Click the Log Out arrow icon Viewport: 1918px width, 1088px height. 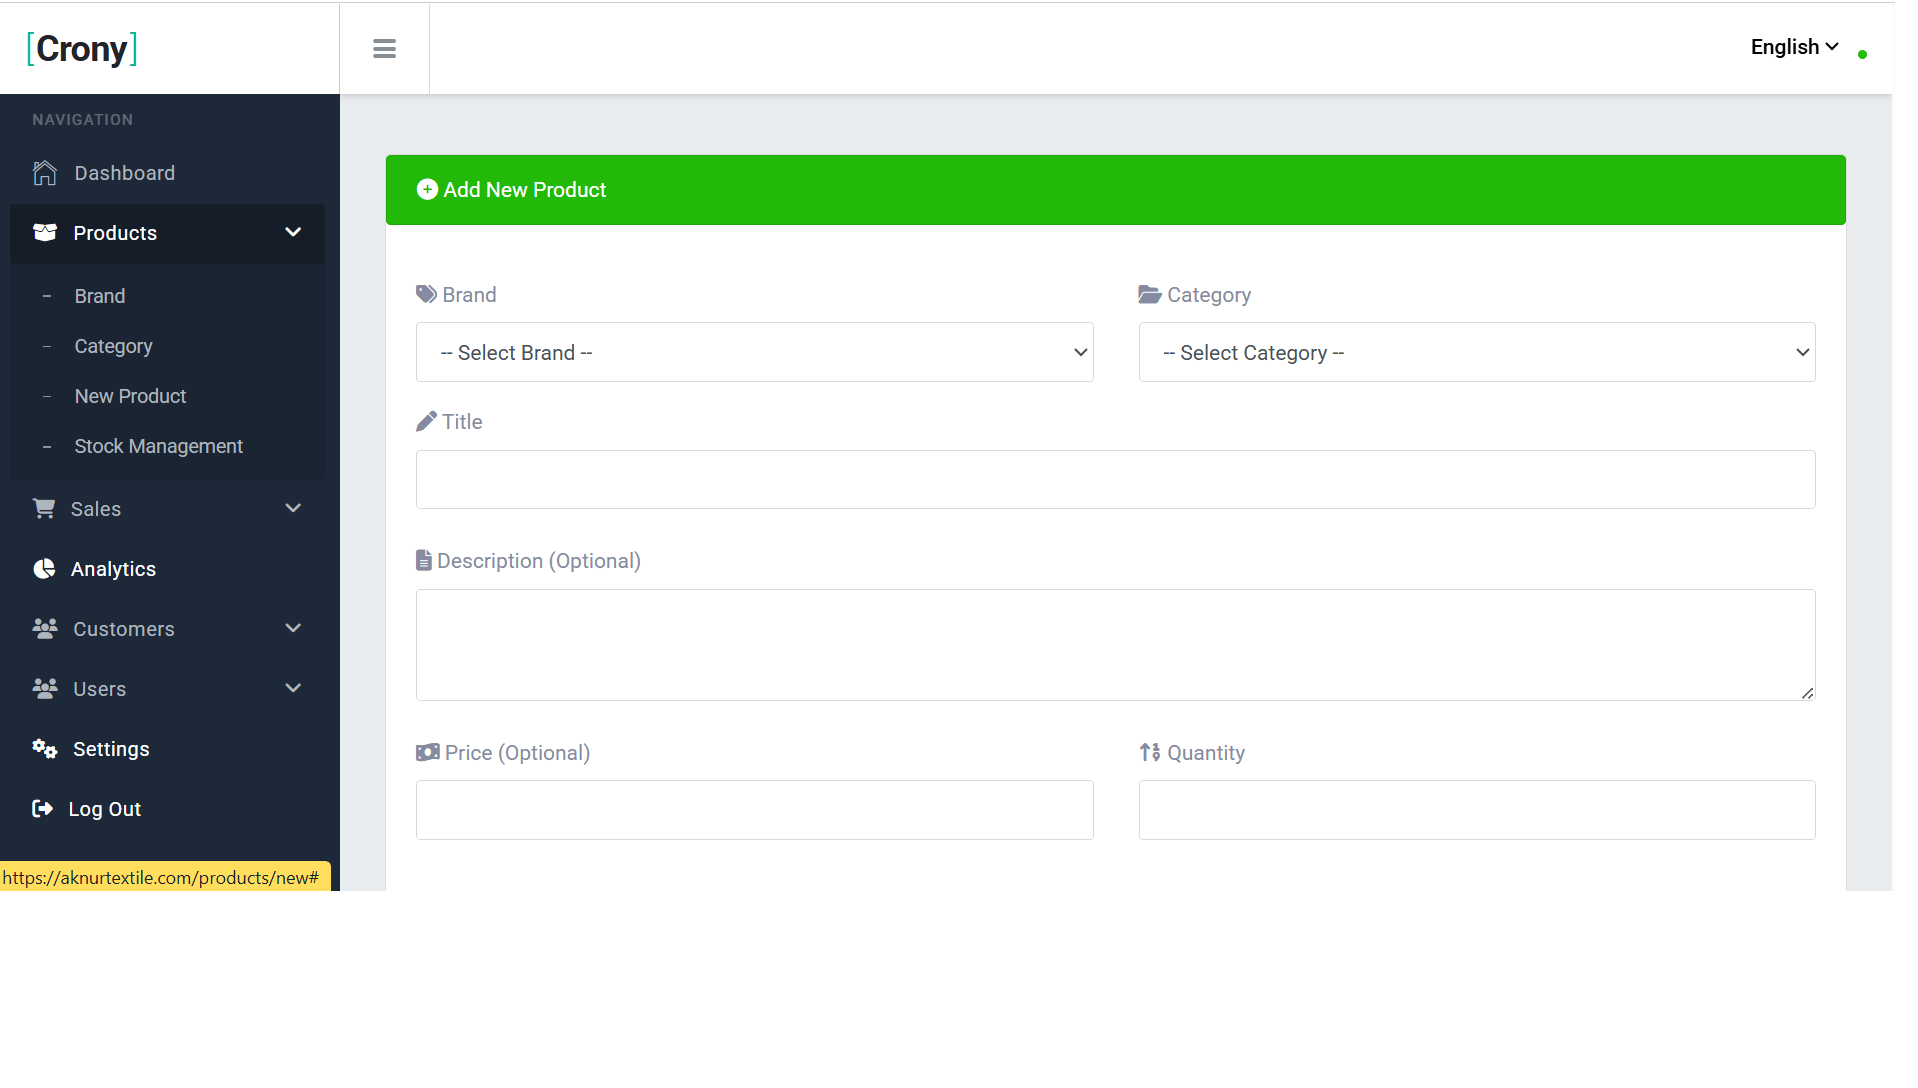pyautogui.click(x=42, y=808)
